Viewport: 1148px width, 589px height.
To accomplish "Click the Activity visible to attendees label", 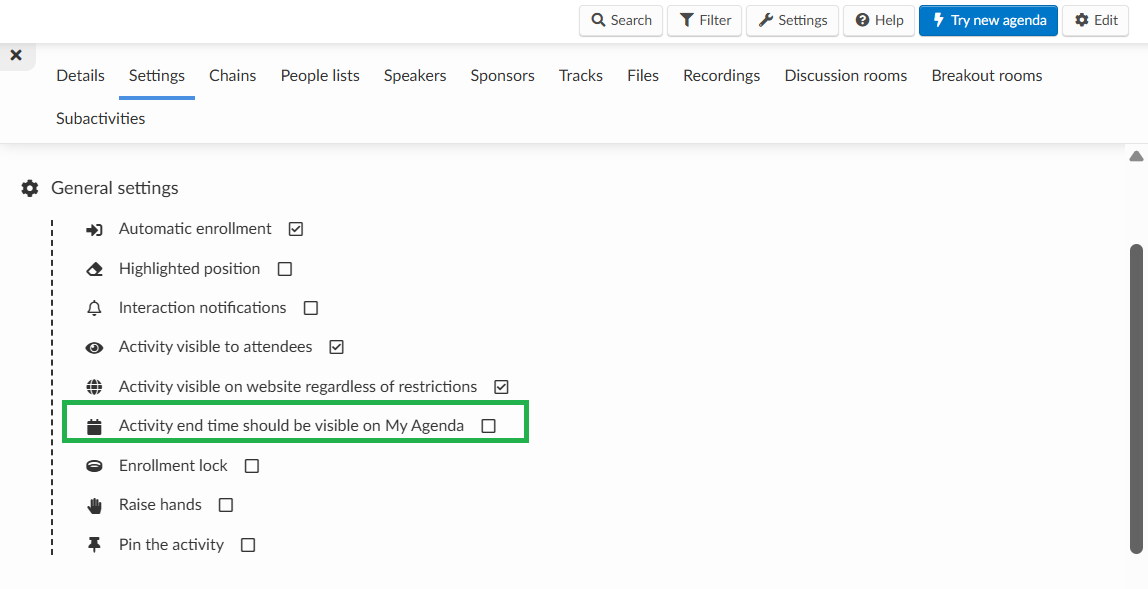I will [216, 347].
